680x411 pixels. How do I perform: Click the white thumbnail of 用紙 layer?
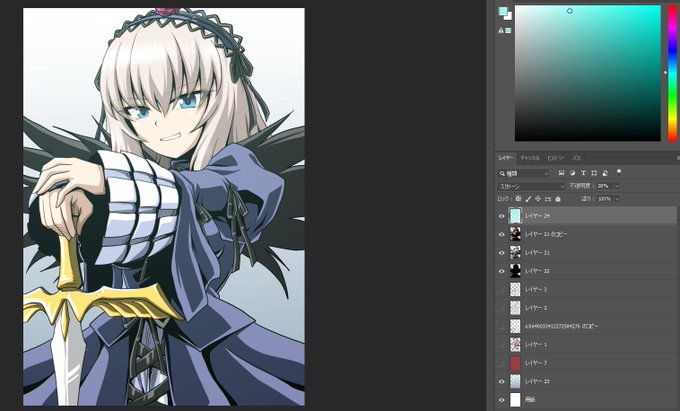[x=515, y=400]
